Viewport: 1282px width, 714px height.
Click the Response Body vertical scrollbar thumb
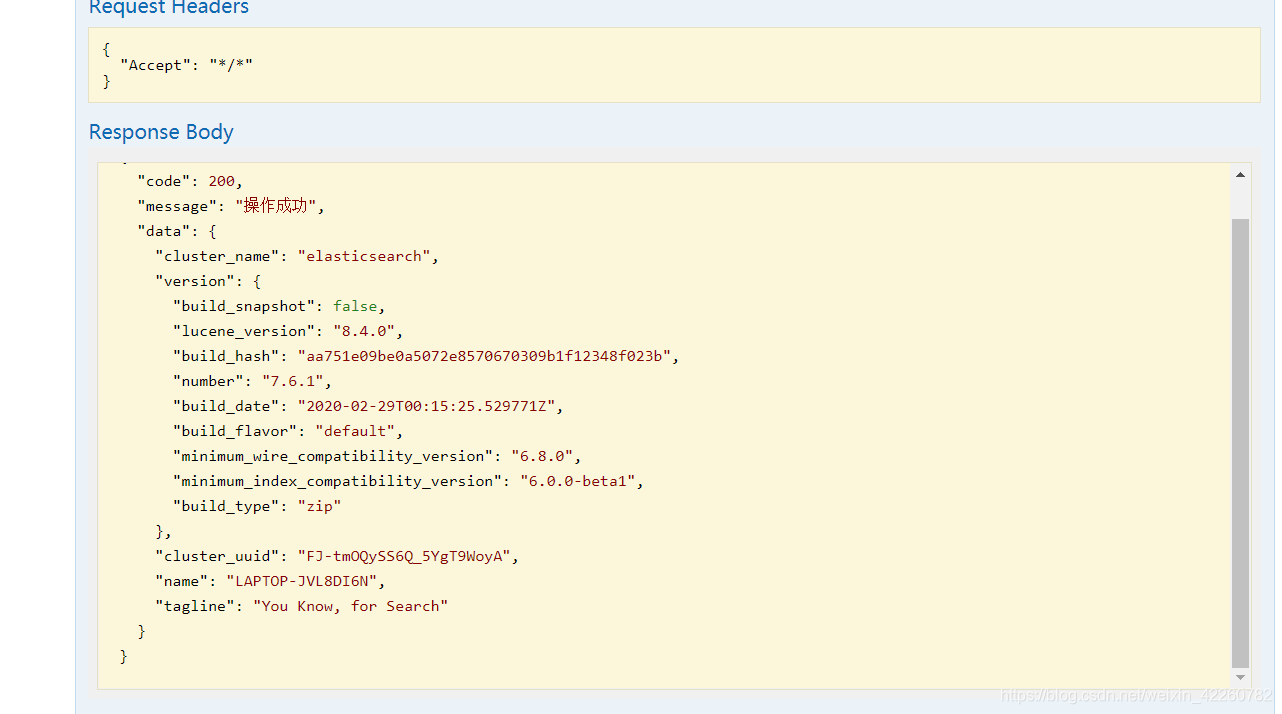point(1240,442)
